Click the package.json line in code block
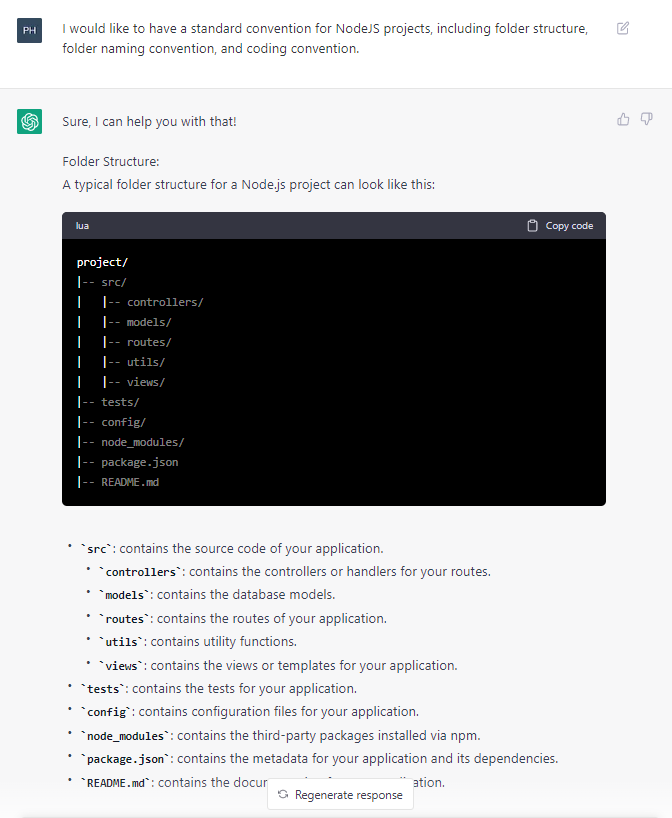Viewport: 672px width, 818px height. click(x=139, y=462)
